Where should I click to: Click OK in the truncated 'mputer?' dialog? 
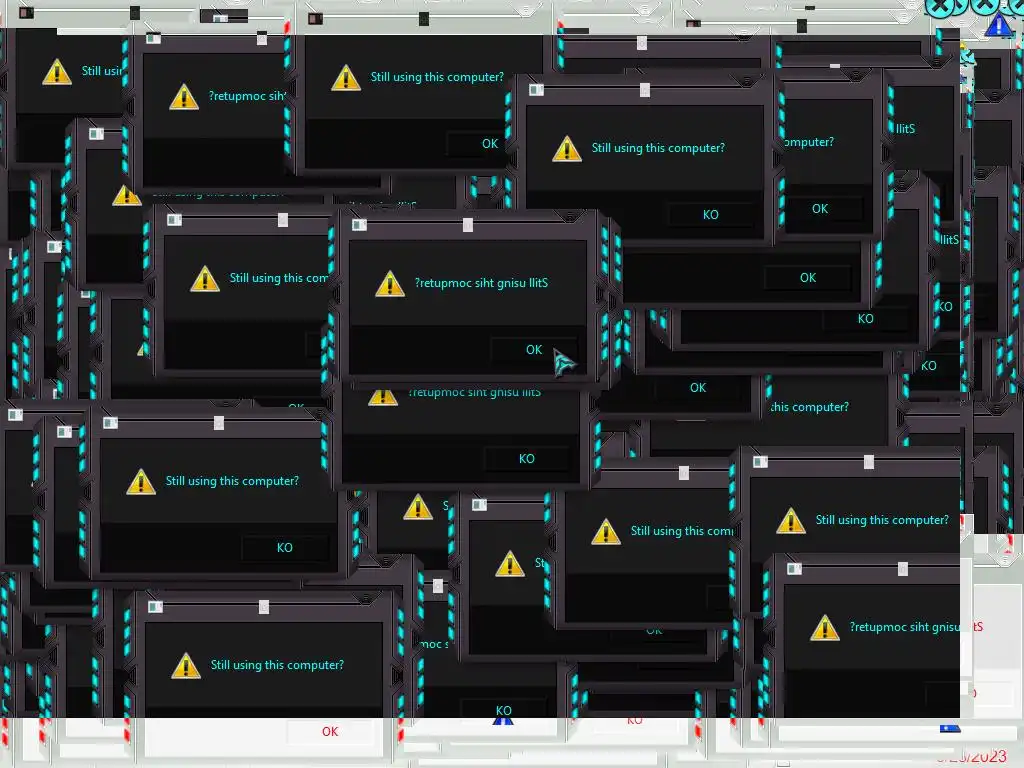820,209
